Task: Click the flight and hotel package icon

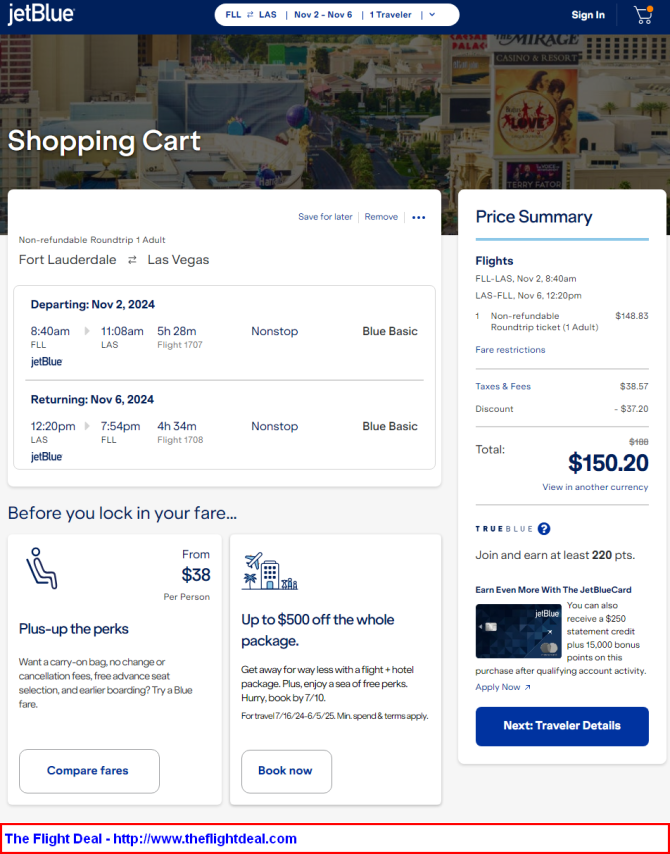Action: (x=270, y=571)
